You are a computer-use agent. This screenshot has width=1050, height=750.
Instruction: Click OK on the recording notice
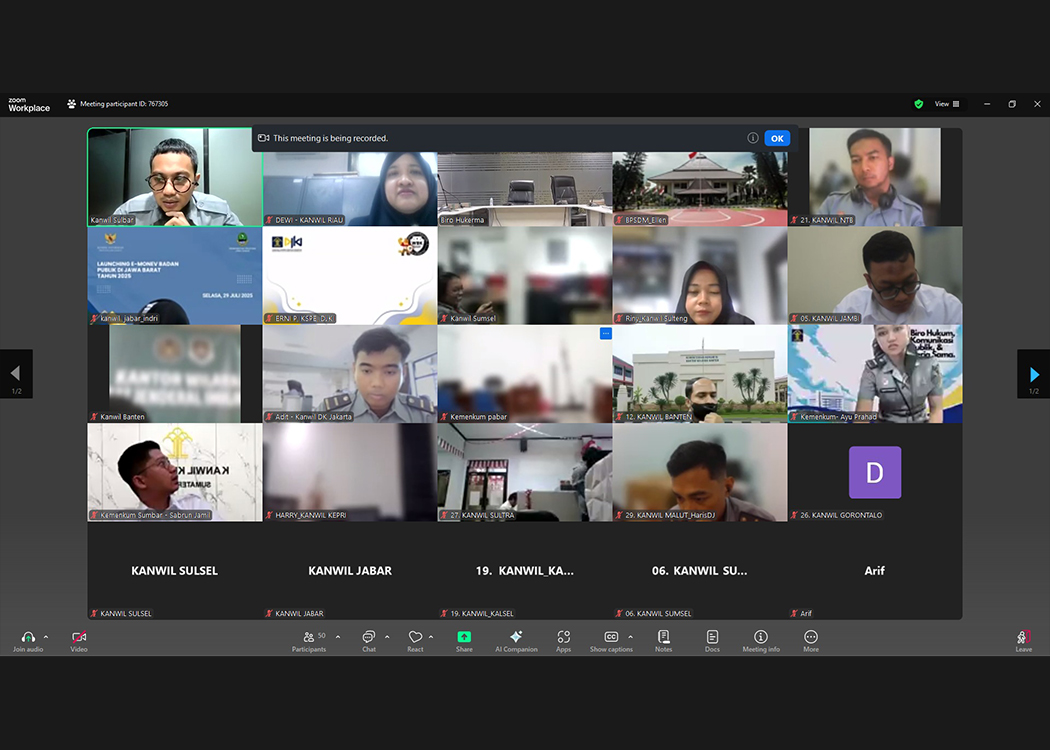click(777, 139)
